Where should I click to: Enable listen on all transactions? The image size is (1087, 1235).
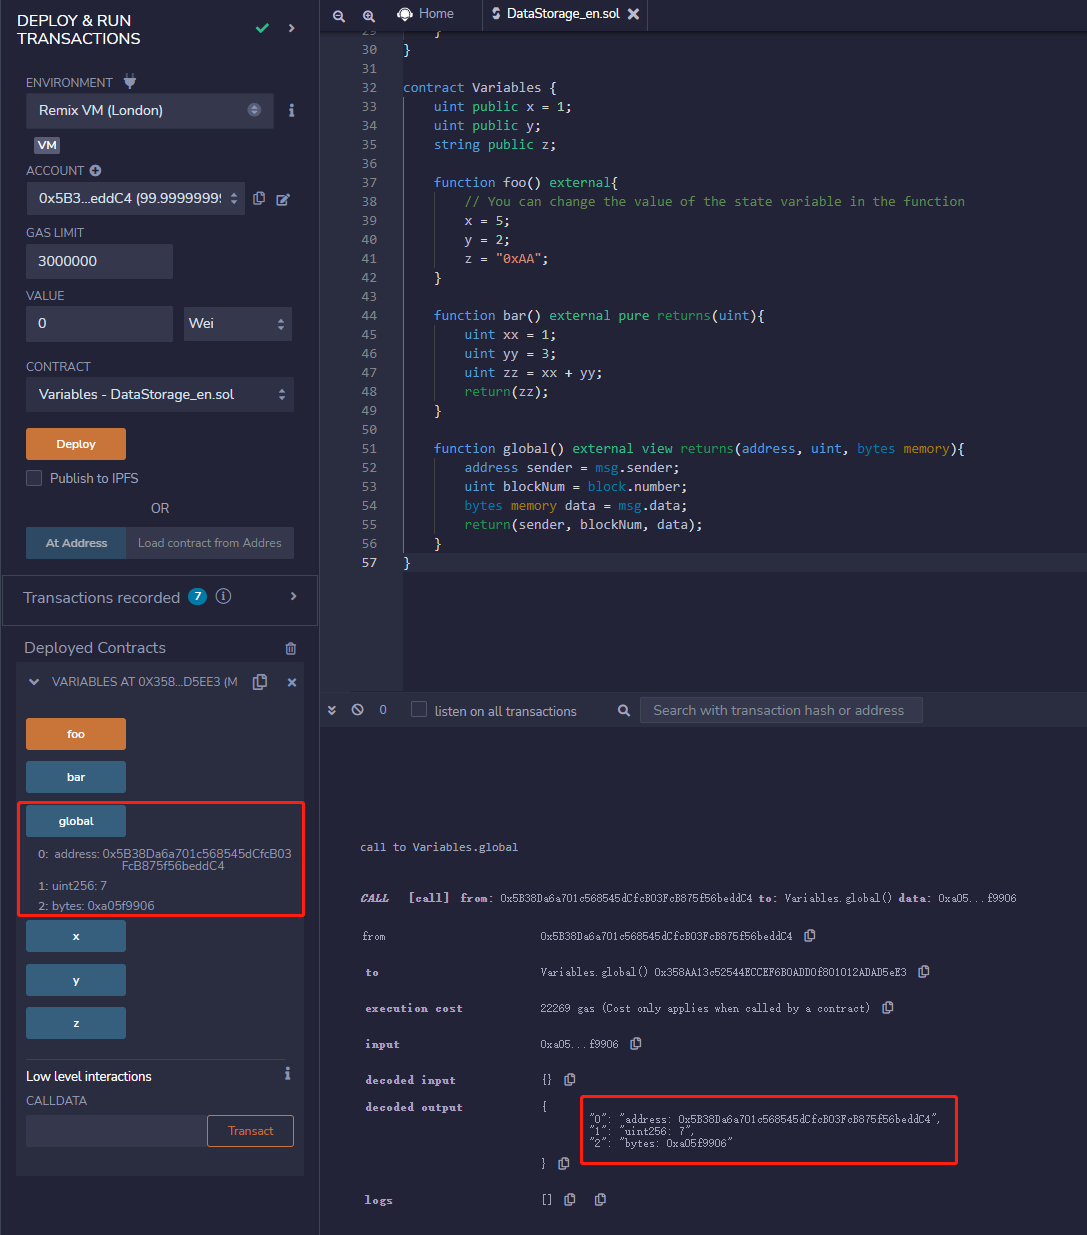[x=418, y=709]
